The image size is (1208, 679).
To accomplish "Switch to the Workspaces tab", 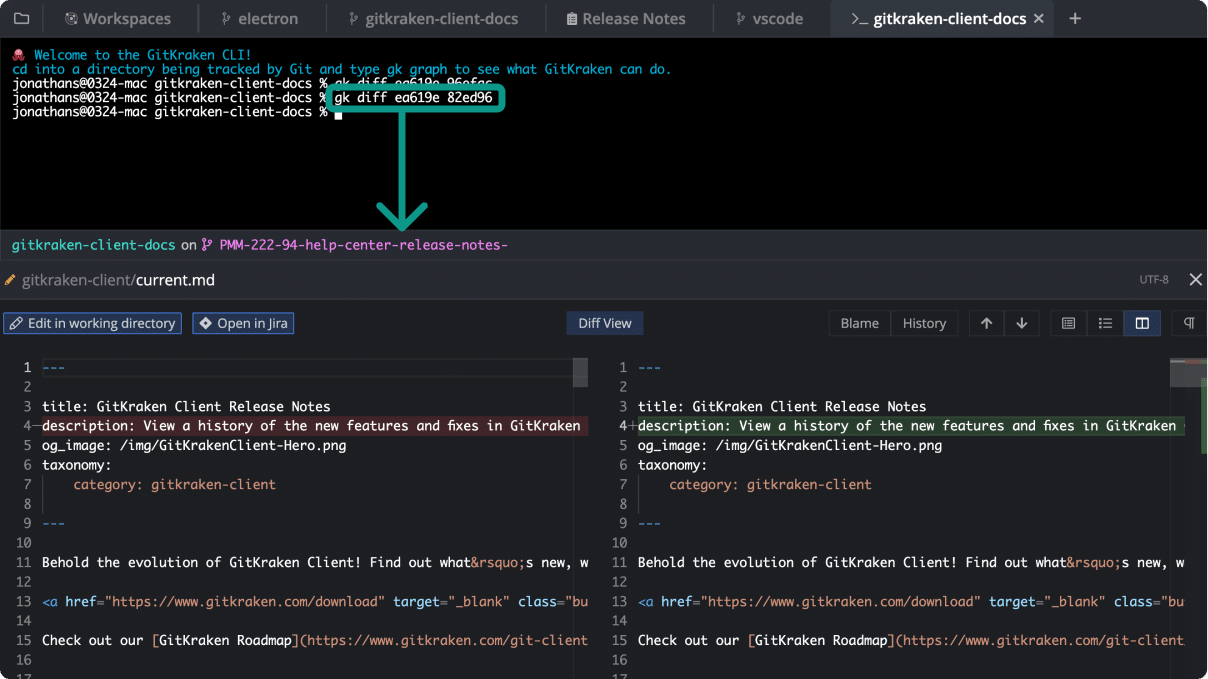I will [118, 19].
